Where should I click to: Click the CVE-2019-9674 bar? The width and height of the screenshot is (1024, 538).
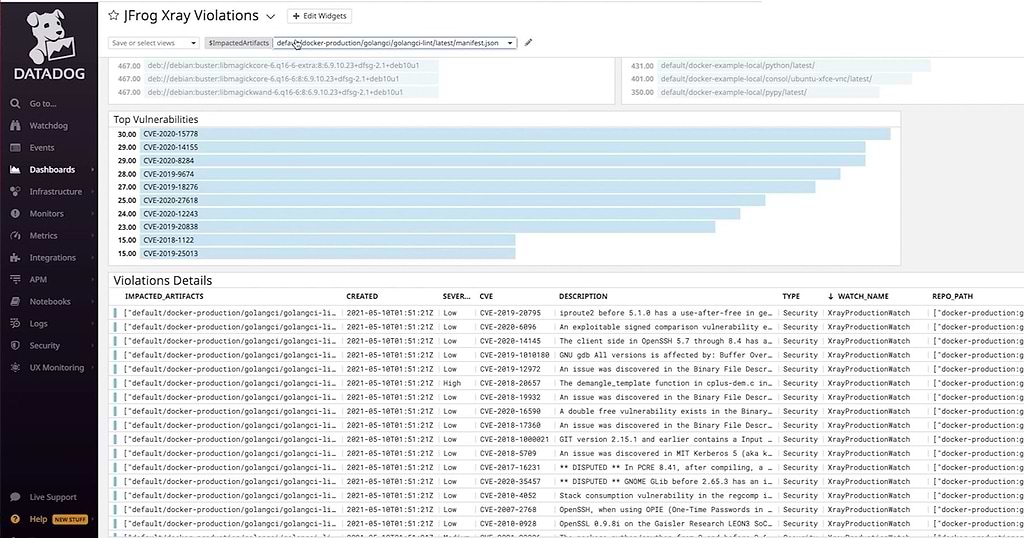[490, 174]
